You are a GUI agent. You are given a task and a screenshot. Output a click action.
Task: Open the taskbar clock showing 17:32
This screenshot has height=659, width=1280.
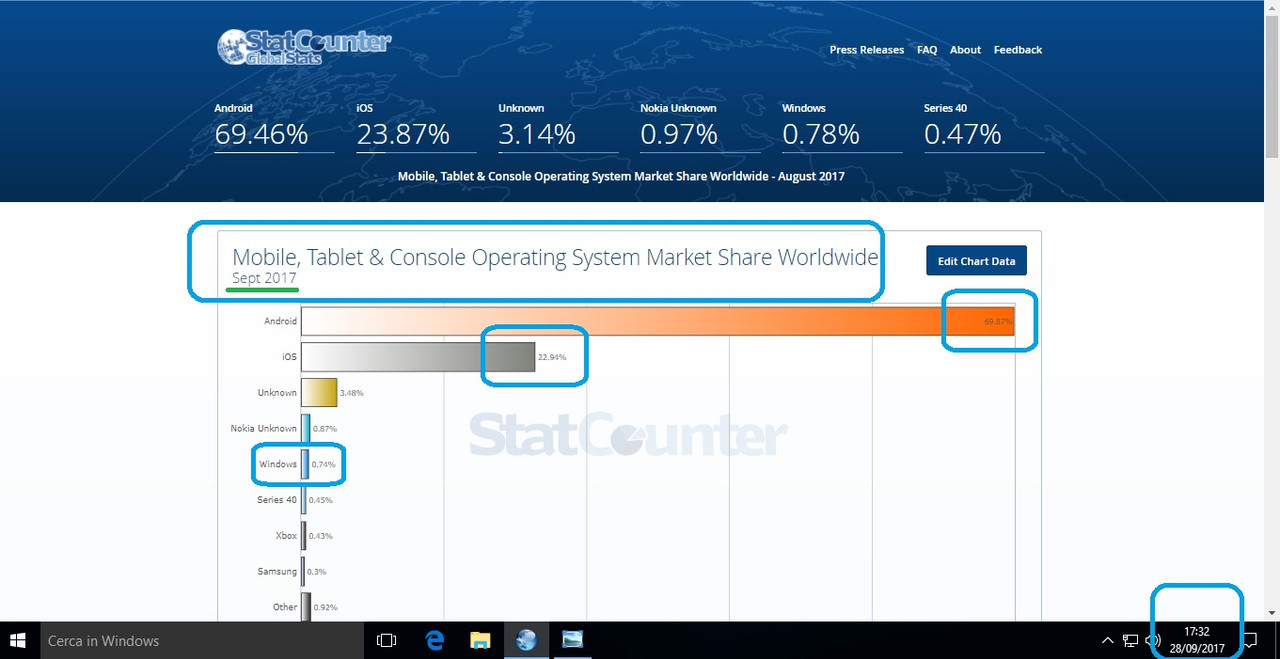(x=1197, y=640)
